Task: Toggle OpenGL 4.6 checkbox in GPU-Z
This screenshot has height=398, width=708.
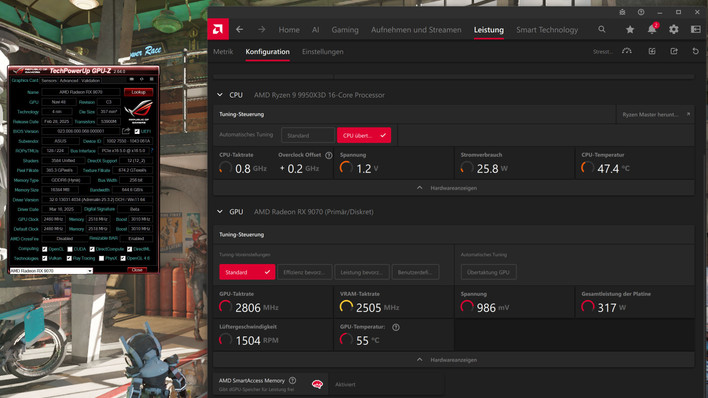Action: [123, 258]
